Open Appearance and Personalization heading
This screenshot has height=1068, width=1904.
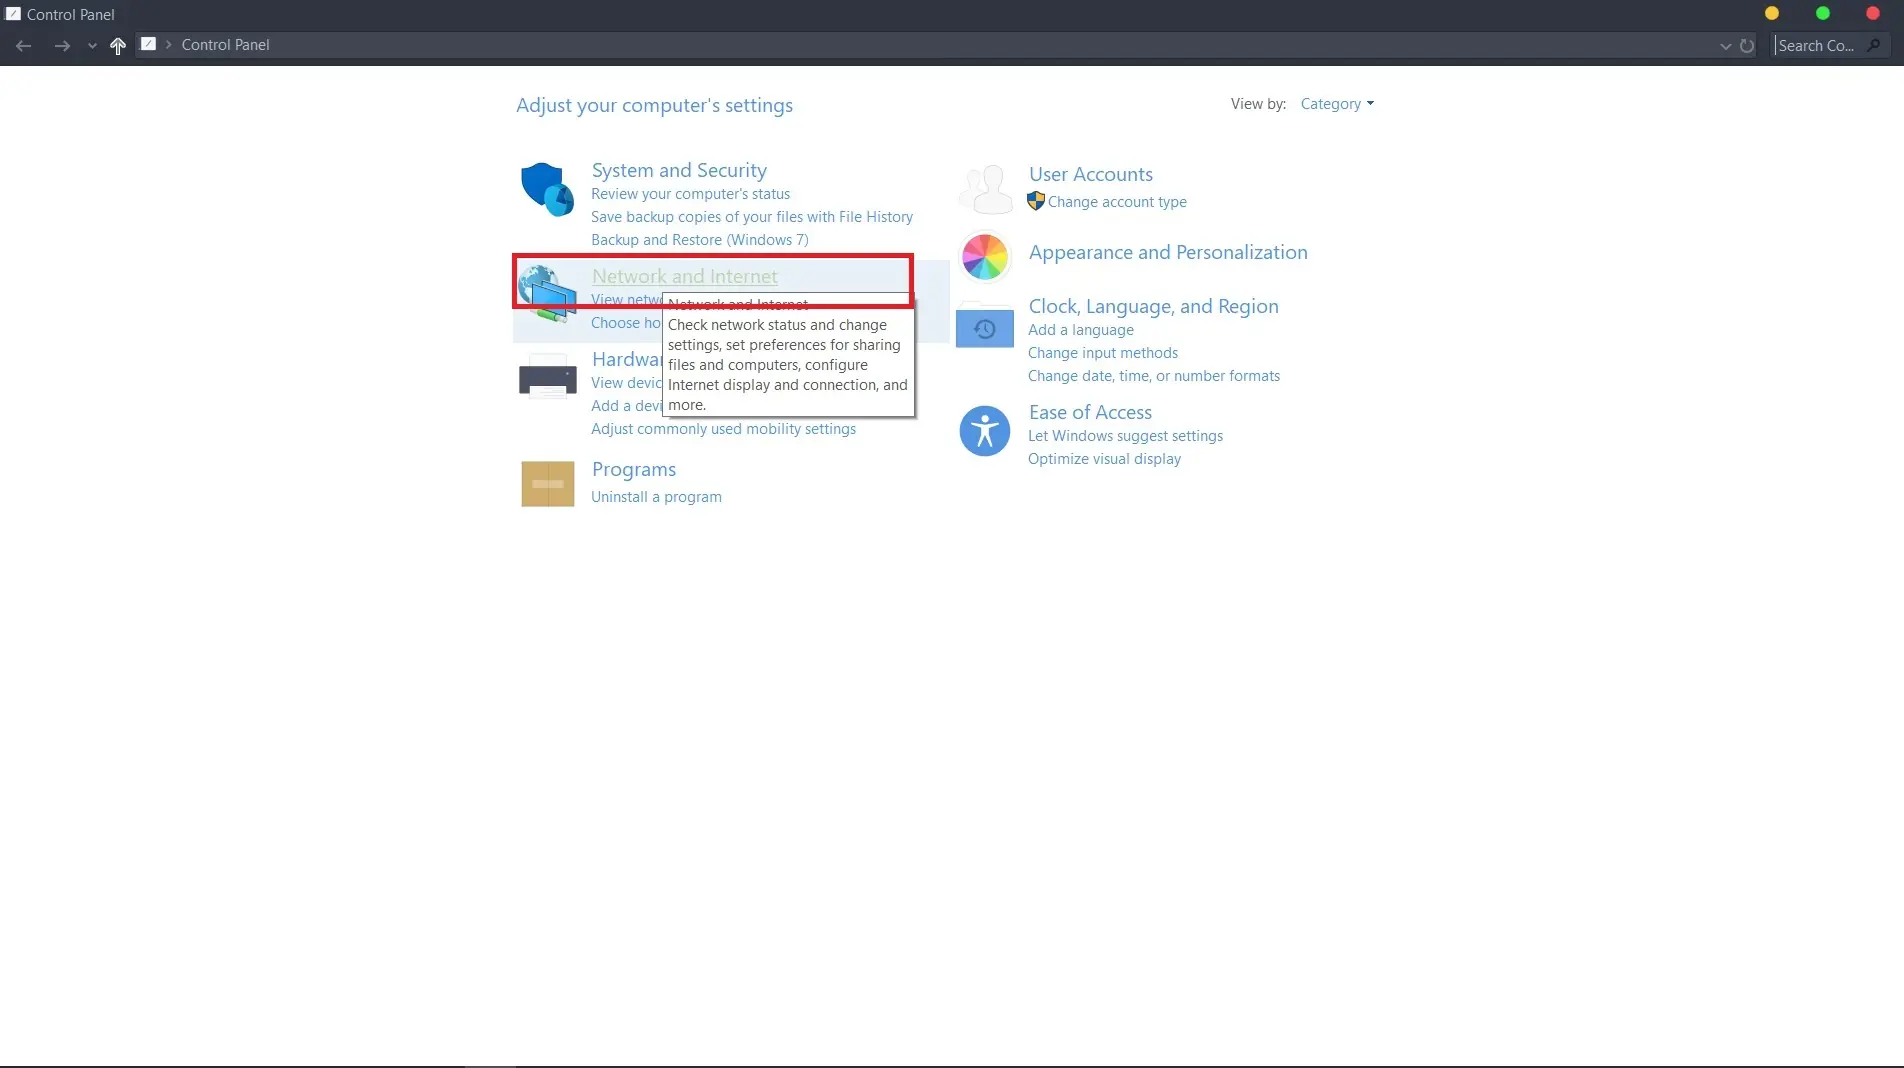point(1168,252)
